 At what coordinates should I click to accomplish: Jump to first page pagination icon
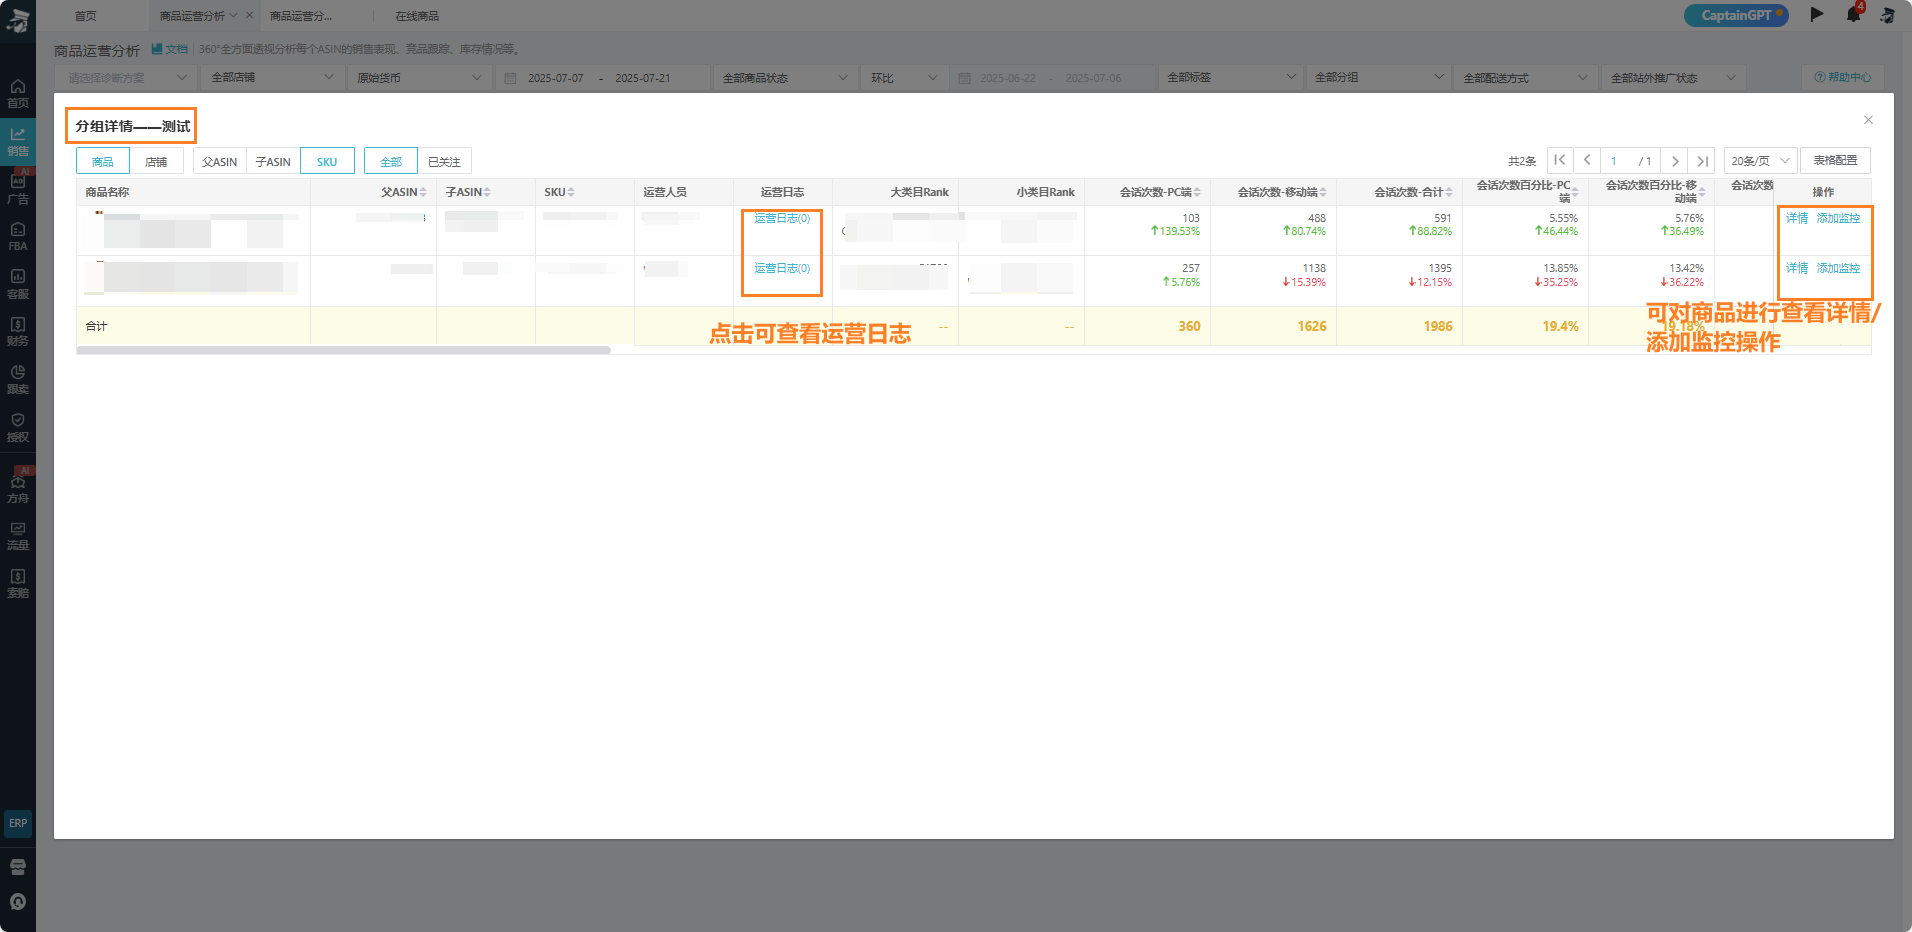pos(1560,160)
